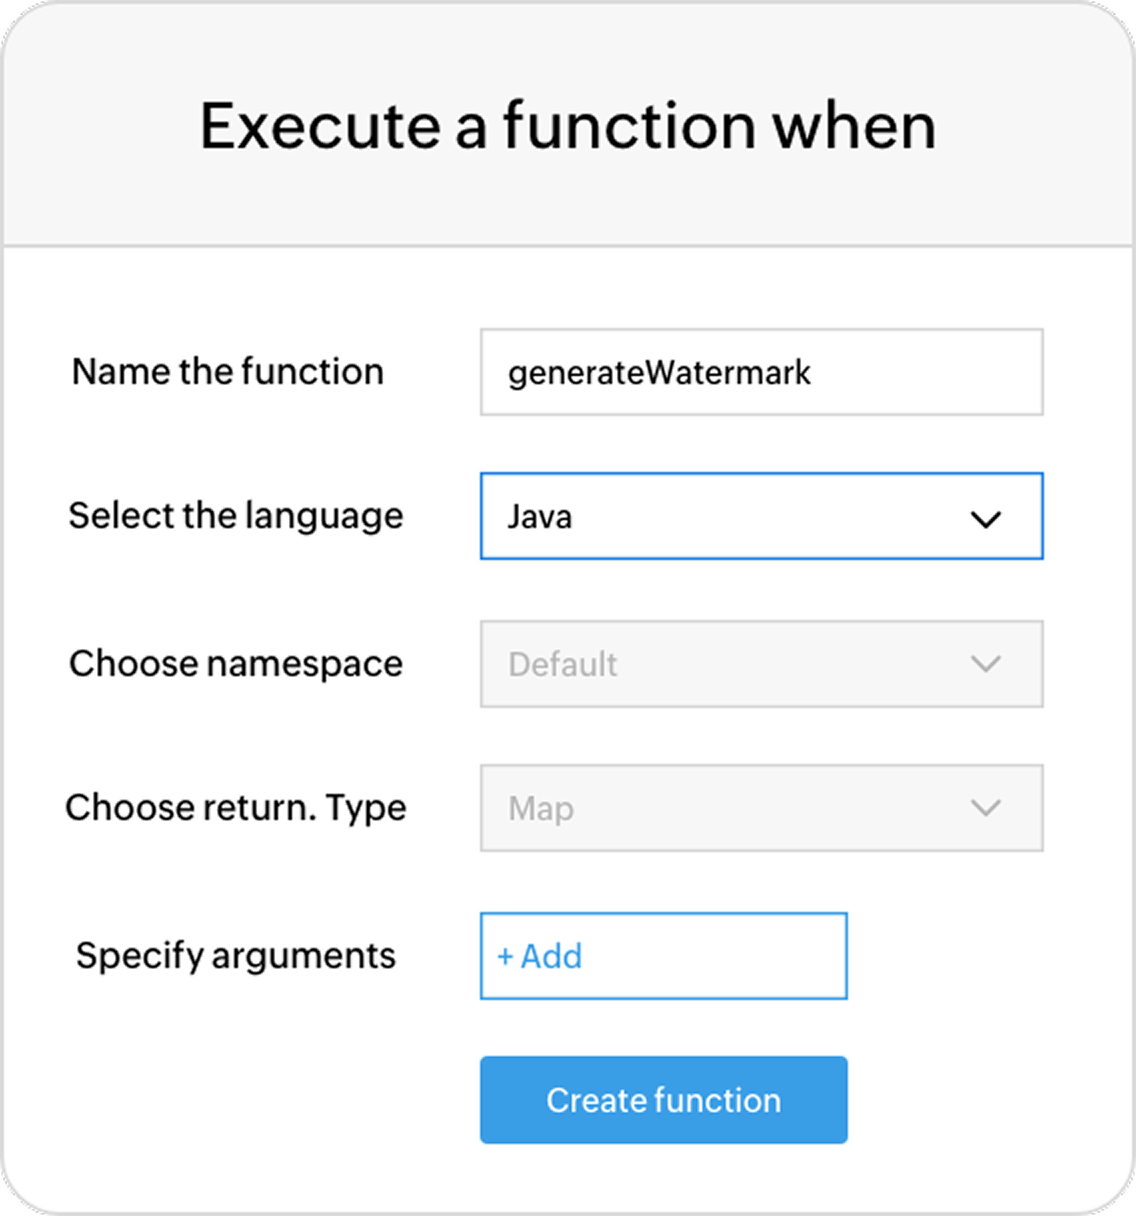Click the 'Choose return. Type' label
This screenshot has height=1216, width=1136.
[x=236, y=808]
